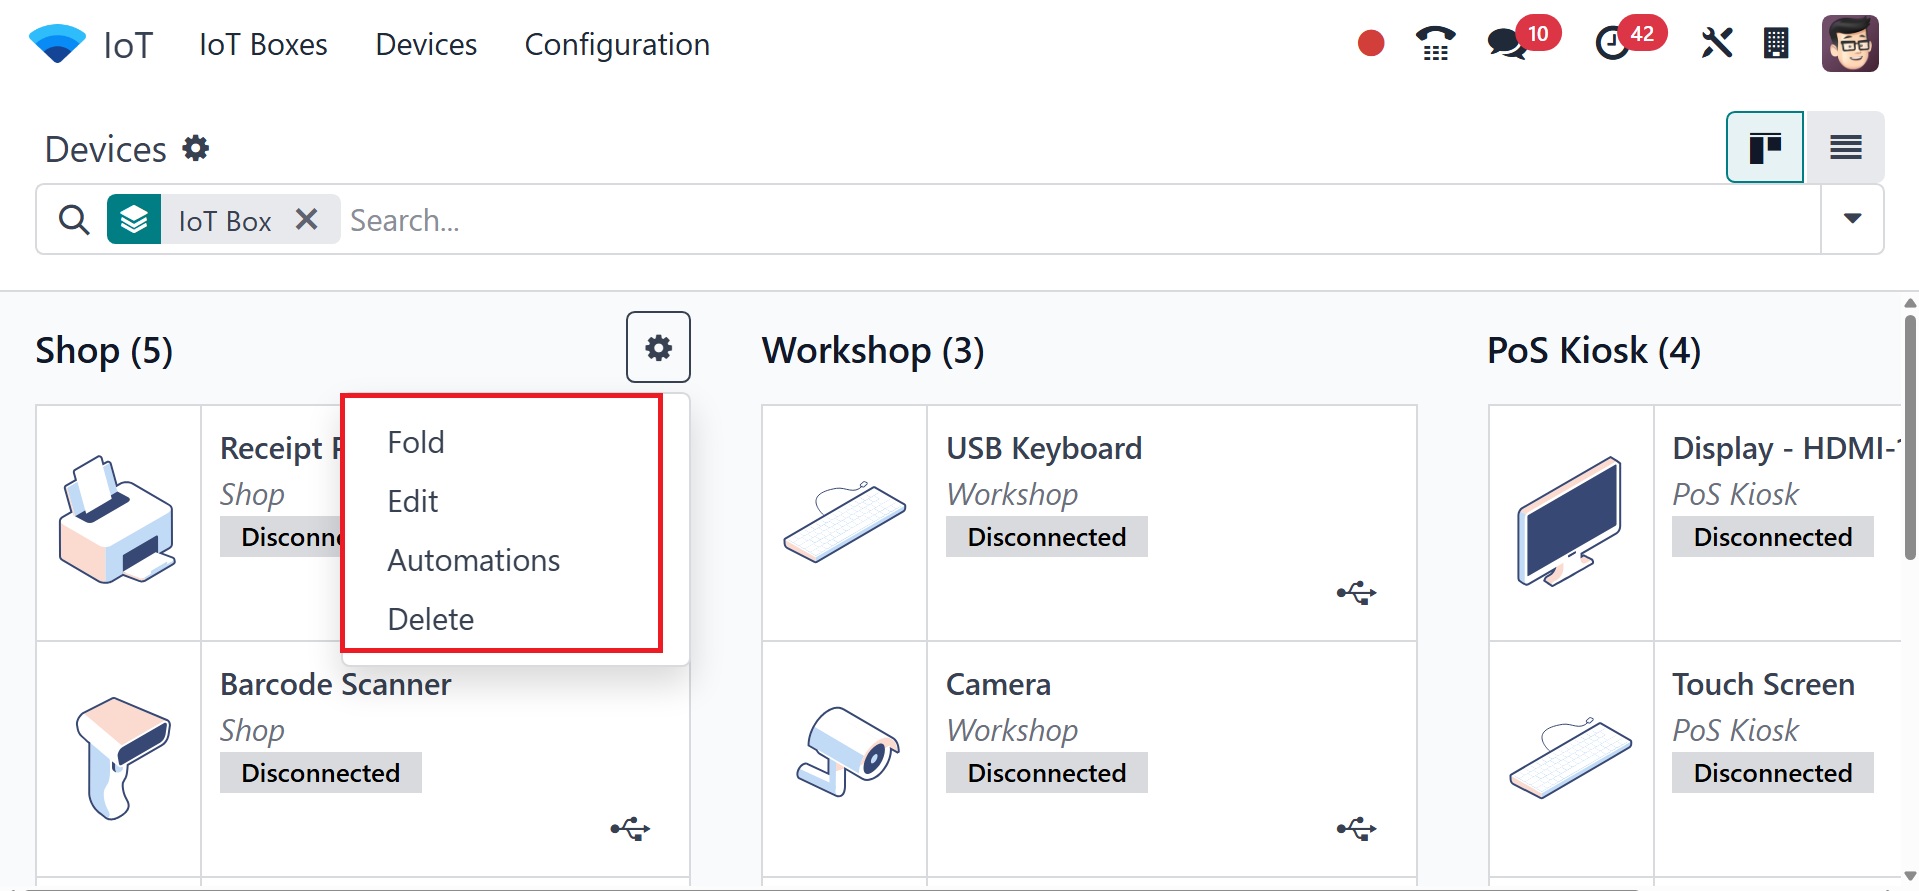Open the Devices settings gear icon

pos(196,149)
